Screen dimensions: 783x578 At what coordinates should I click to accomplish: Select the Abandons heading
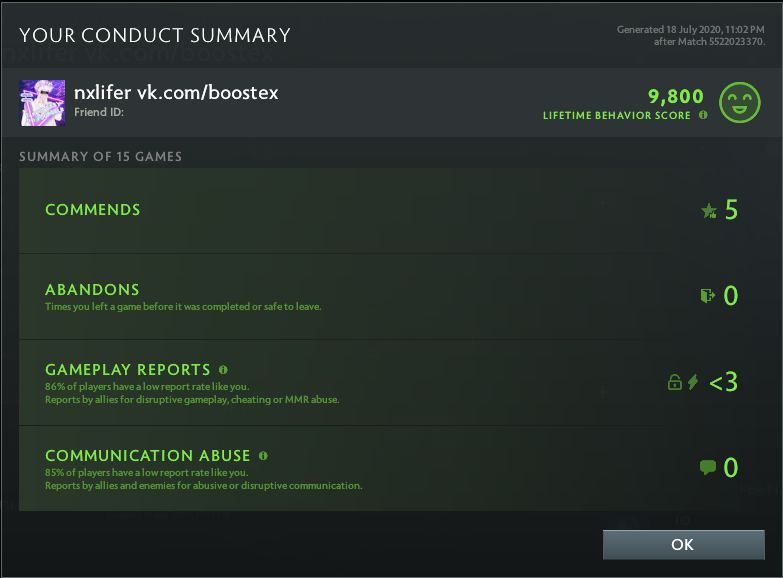point(92,290)
